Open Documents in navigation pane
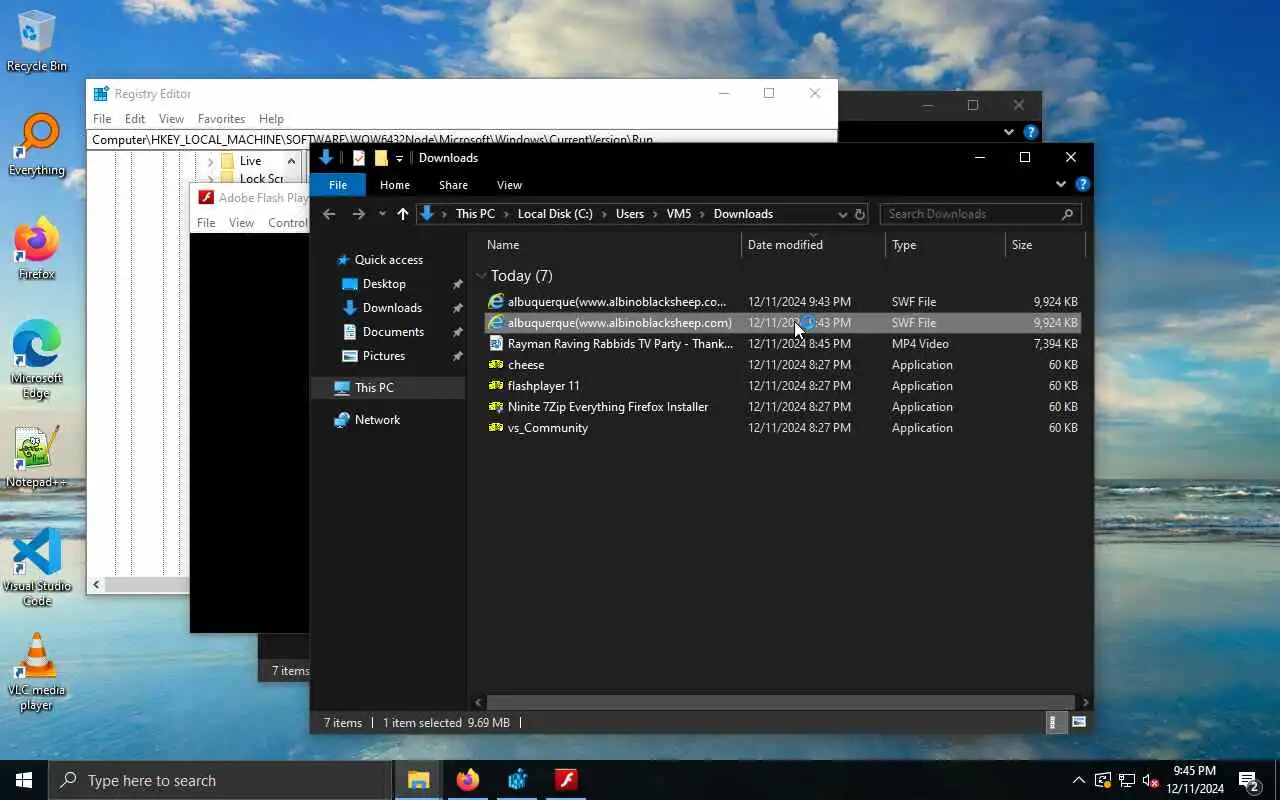The width and height of the screenshot is (1280, 800). 393,332
